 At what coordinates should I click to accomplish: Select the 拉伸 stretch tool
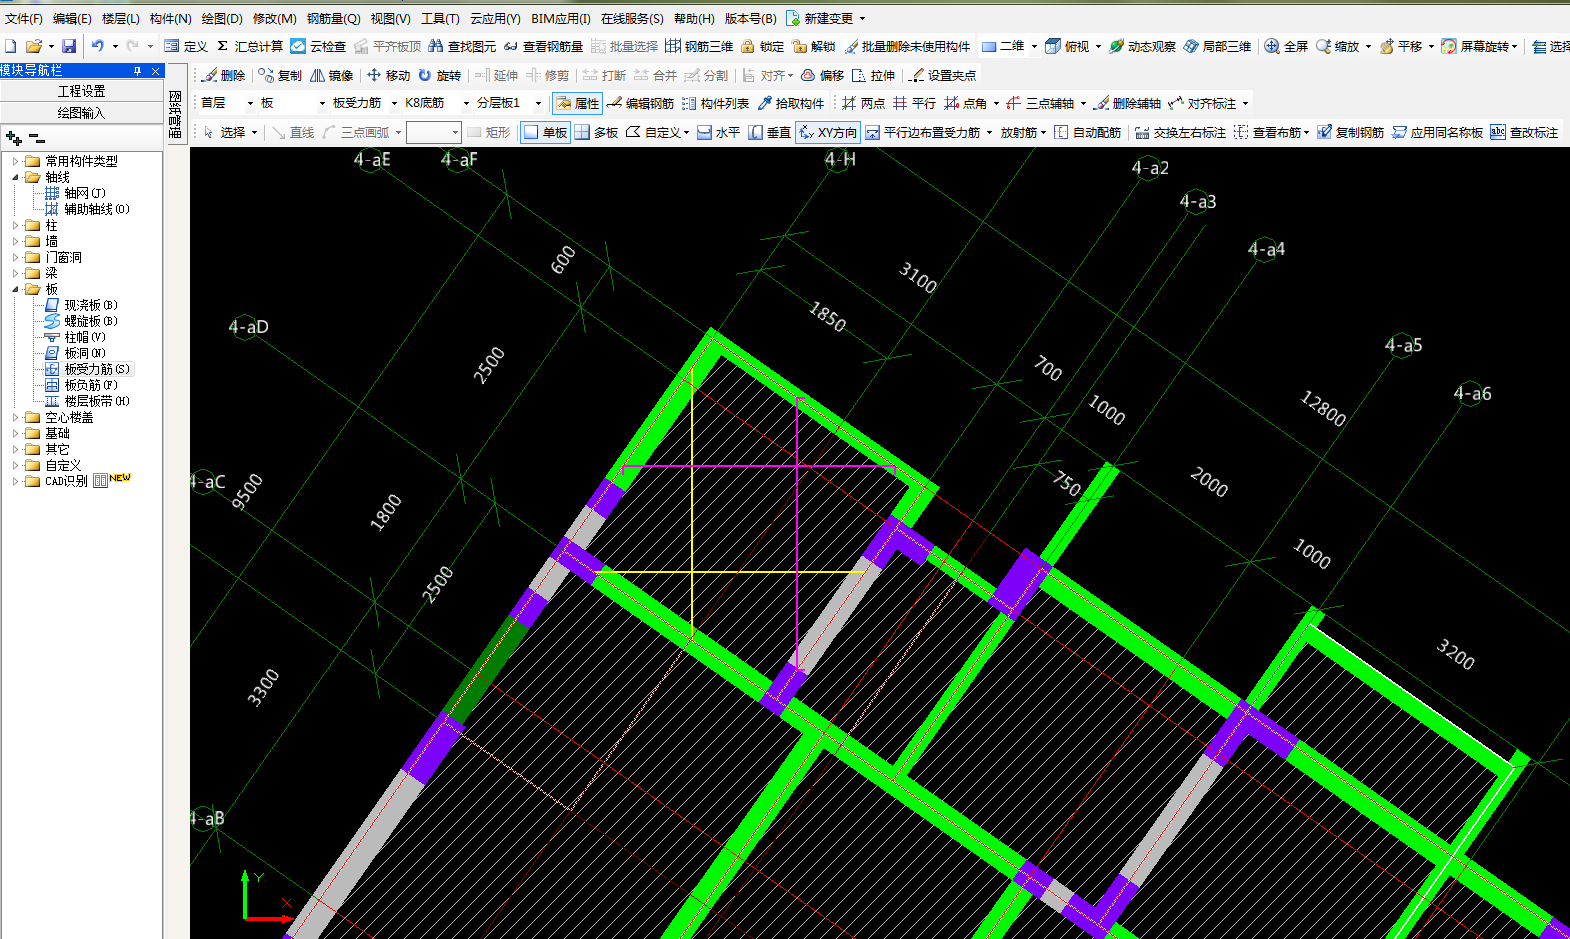pyautogui.click(x=873, y=75)
